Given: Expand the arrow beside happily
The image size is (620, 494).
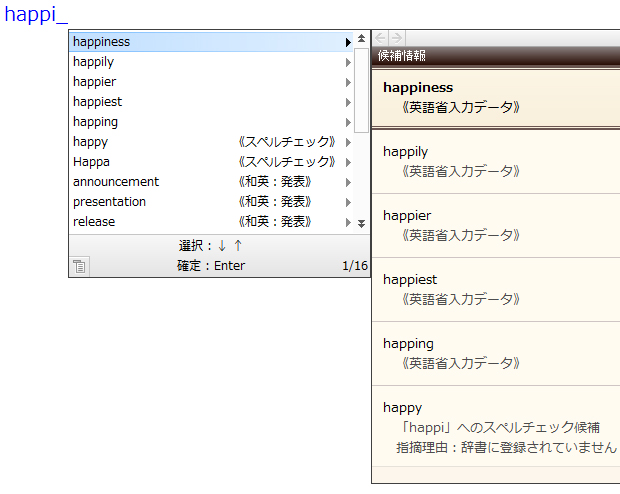Looking at the screenshot, I should (348, 62).
